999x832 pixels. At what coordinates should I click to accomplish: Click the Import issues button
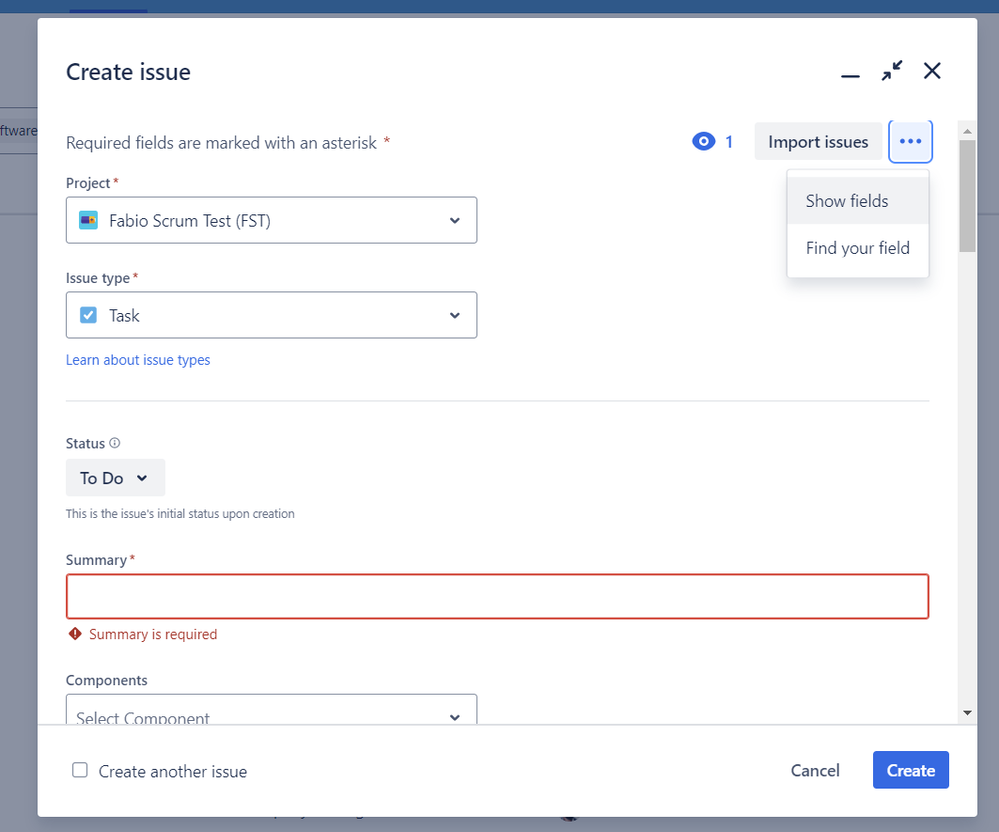coord(818,141)
